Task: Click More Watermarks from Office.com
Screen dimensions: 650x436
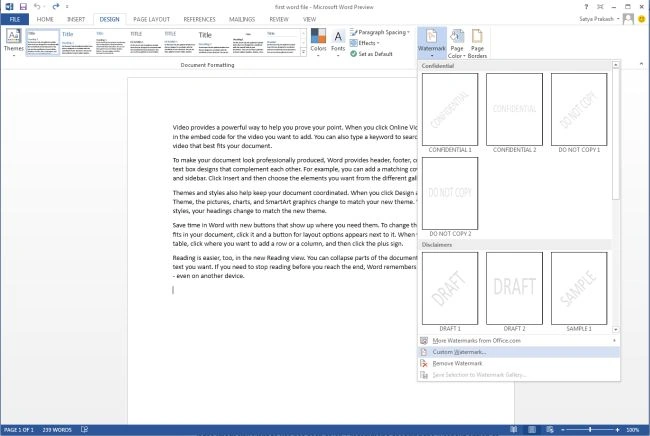Action: pos(519,341)
